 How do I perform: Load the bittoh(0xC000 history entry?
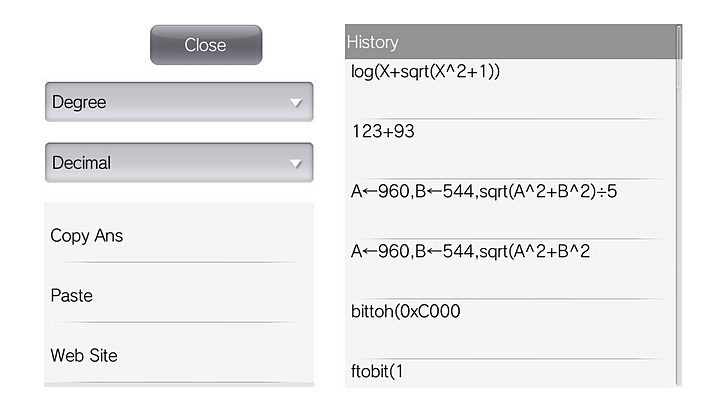pyautogui.click(x=405, y=311)
